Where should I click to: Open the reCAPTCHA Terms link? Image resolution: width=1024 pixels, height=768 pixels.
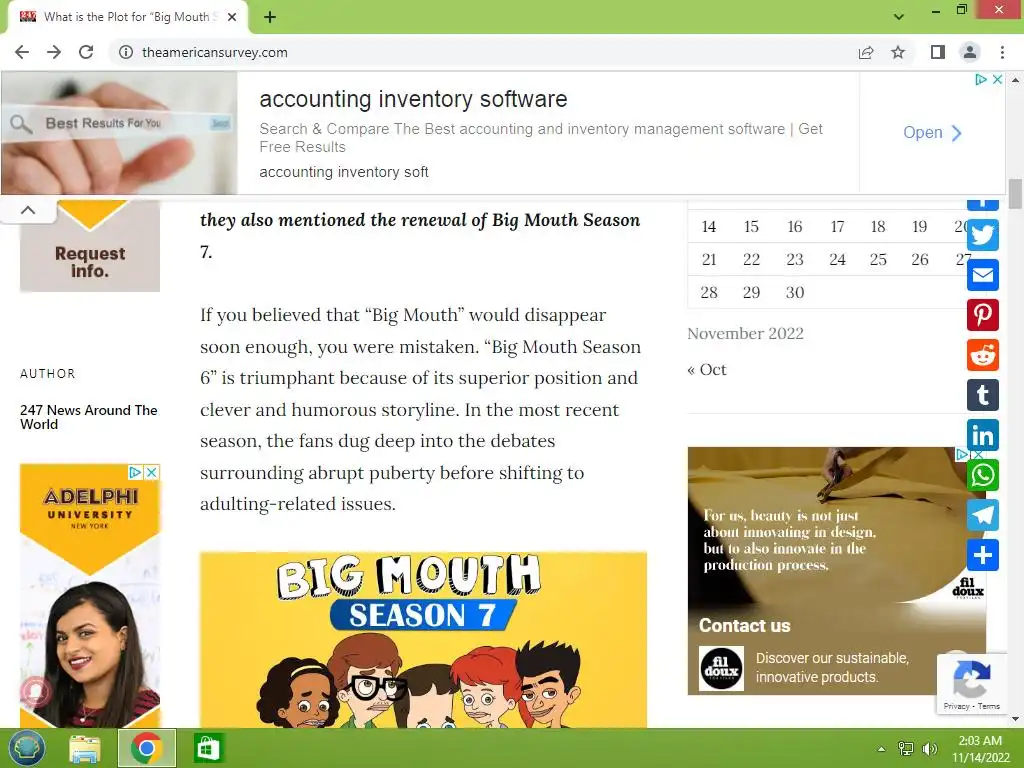(989, 706)
